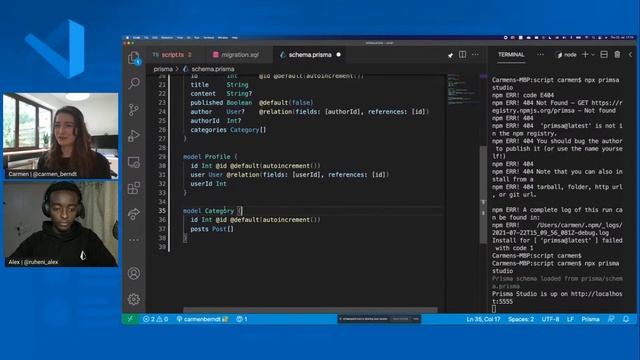
Task: Open the Search view in activity bar
Action: [x=134, y=83]
